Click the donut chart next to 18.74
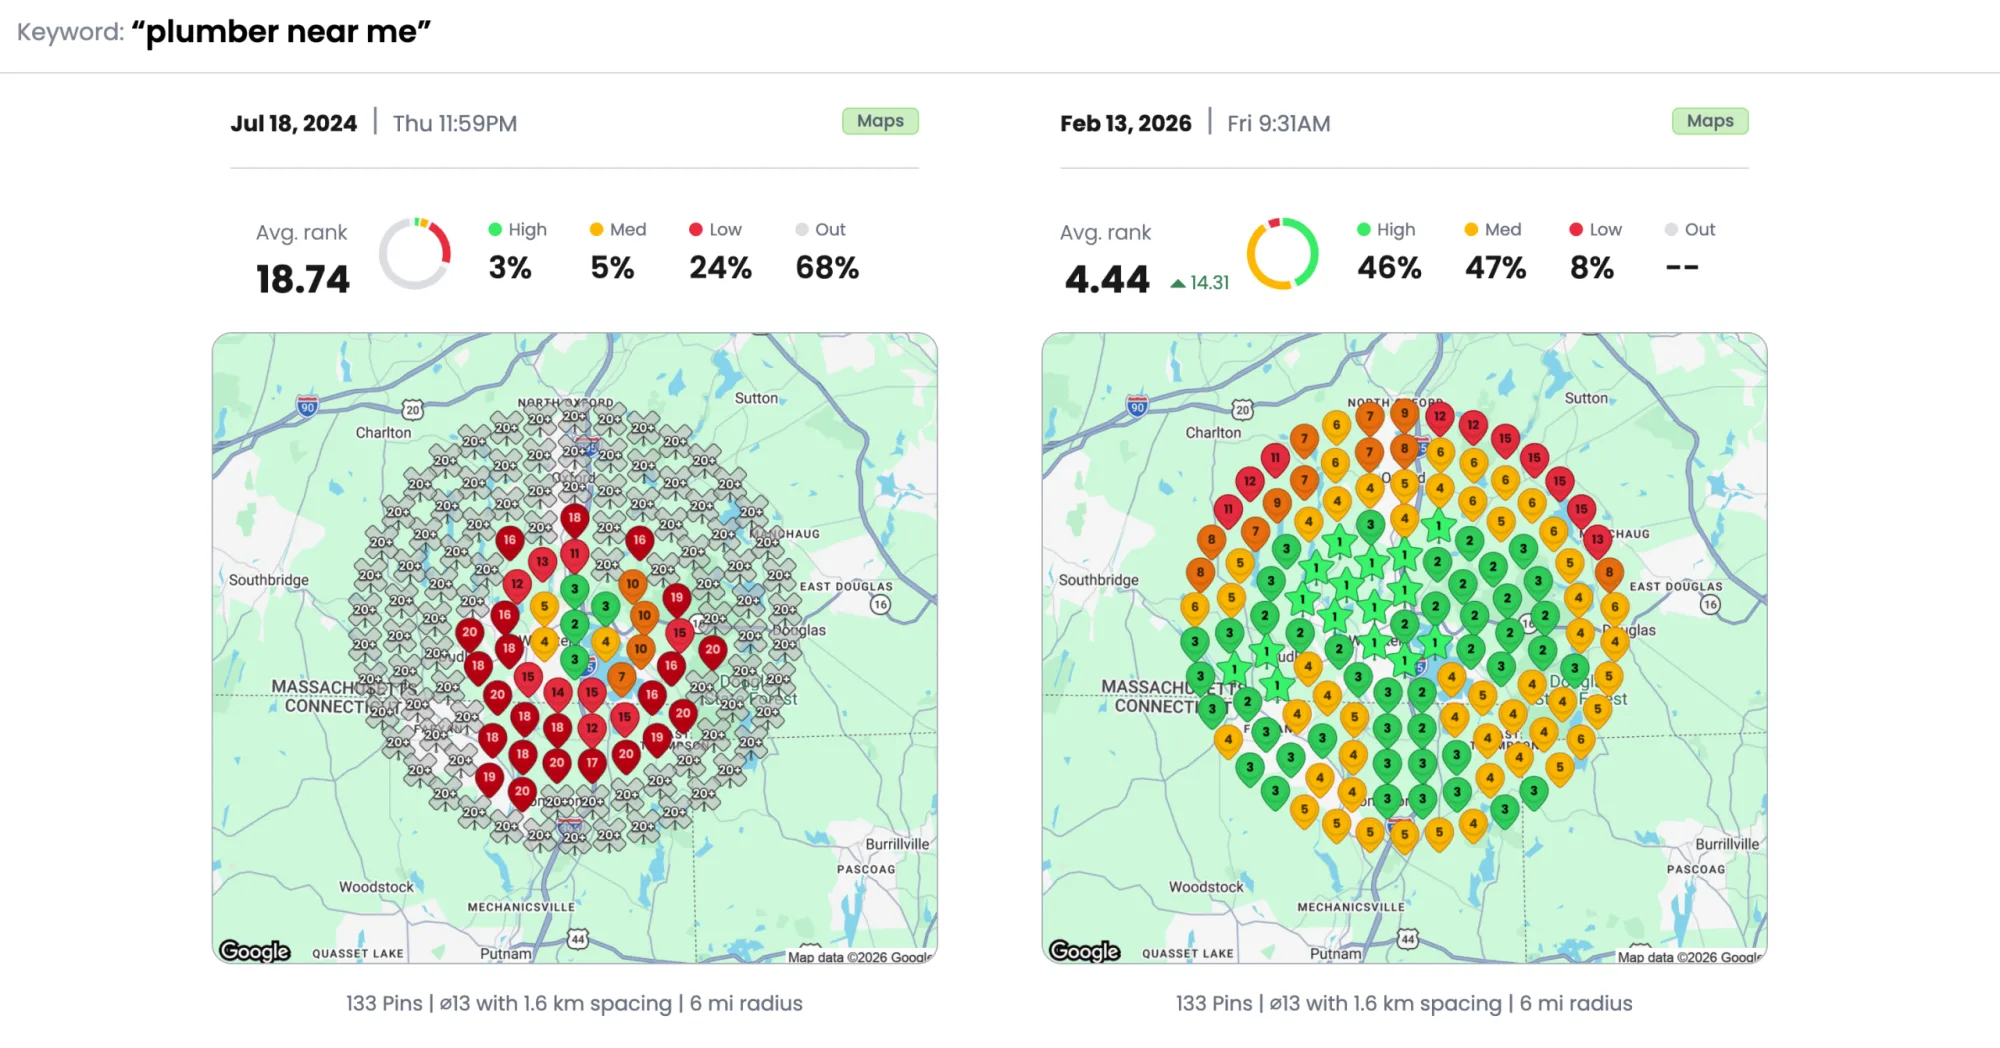Viewport: 2000px width, 1048px height. (415, 253)
